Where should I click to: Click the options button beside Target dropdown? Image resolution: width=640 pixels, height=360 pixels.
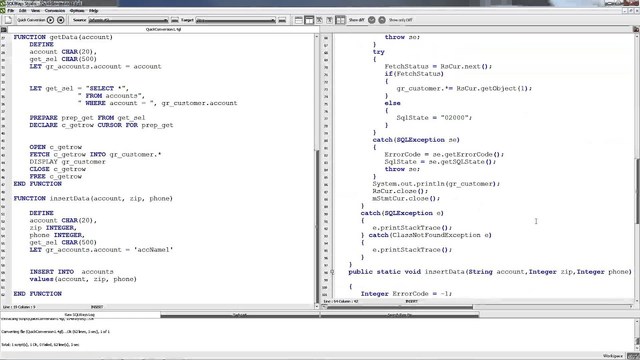tap(282, 20)
